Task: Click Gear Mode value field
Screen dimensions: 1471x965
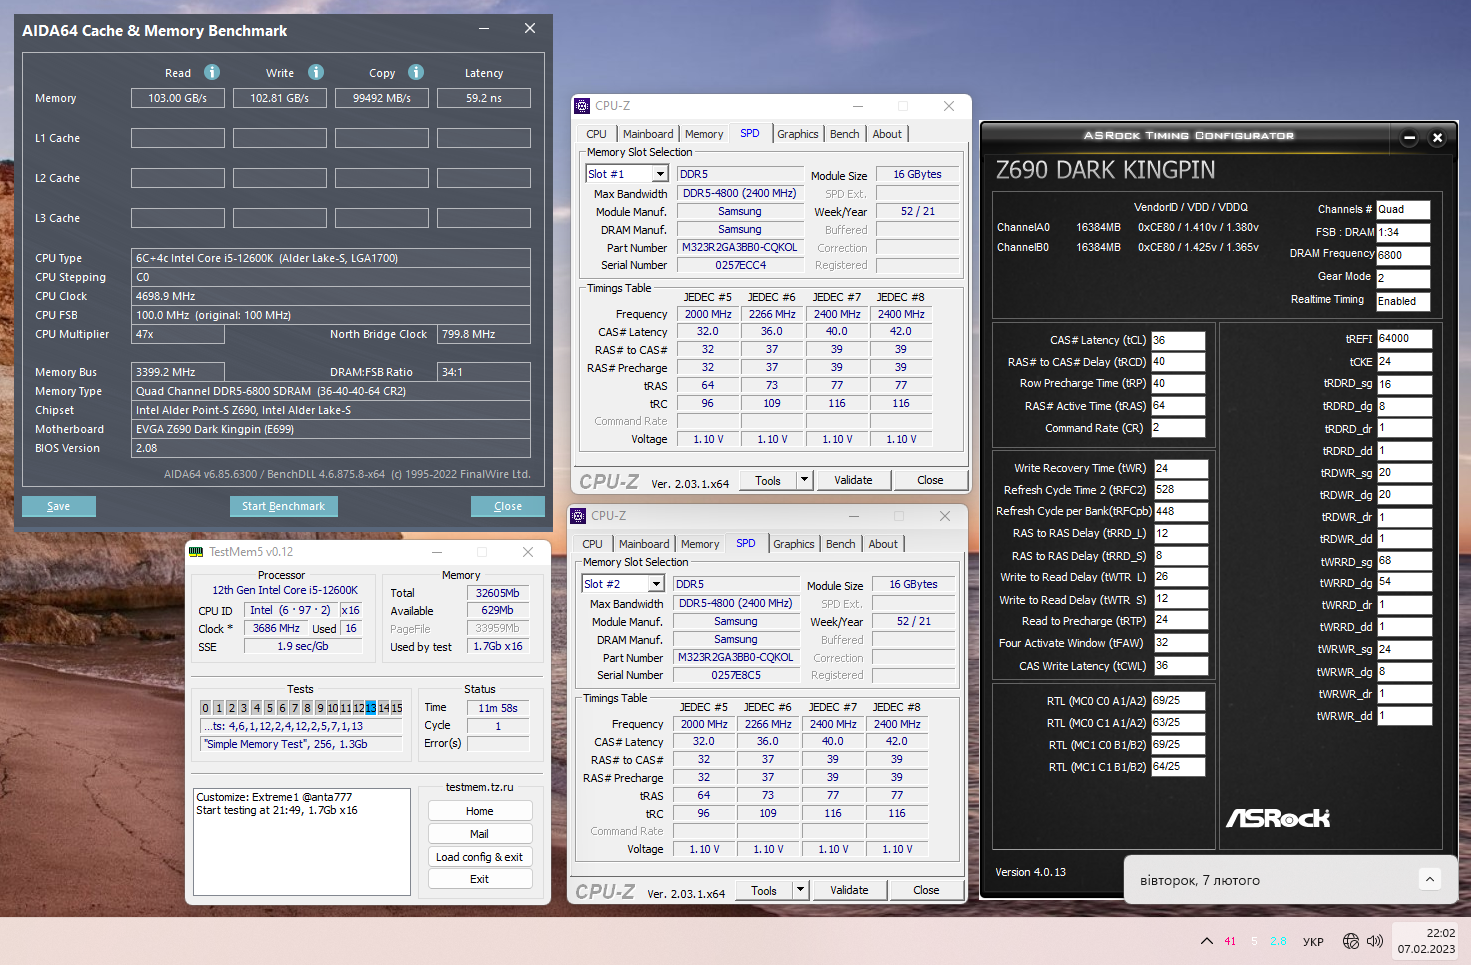Action: point(1403,278)
